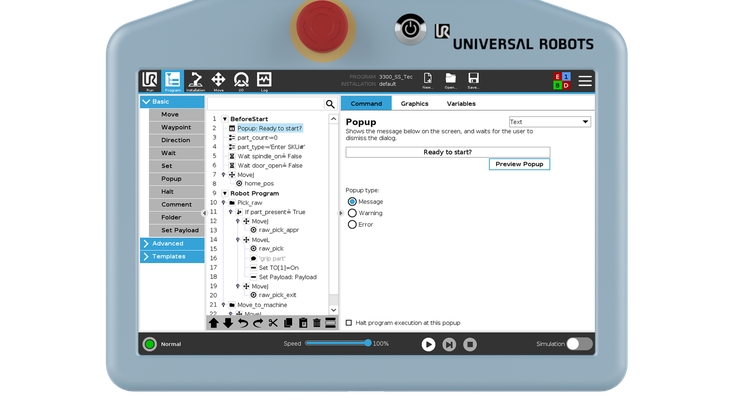Toggle the Simulation switch
Image resolution: width=735 pixels, height=413 pixels.
[579, 344]
